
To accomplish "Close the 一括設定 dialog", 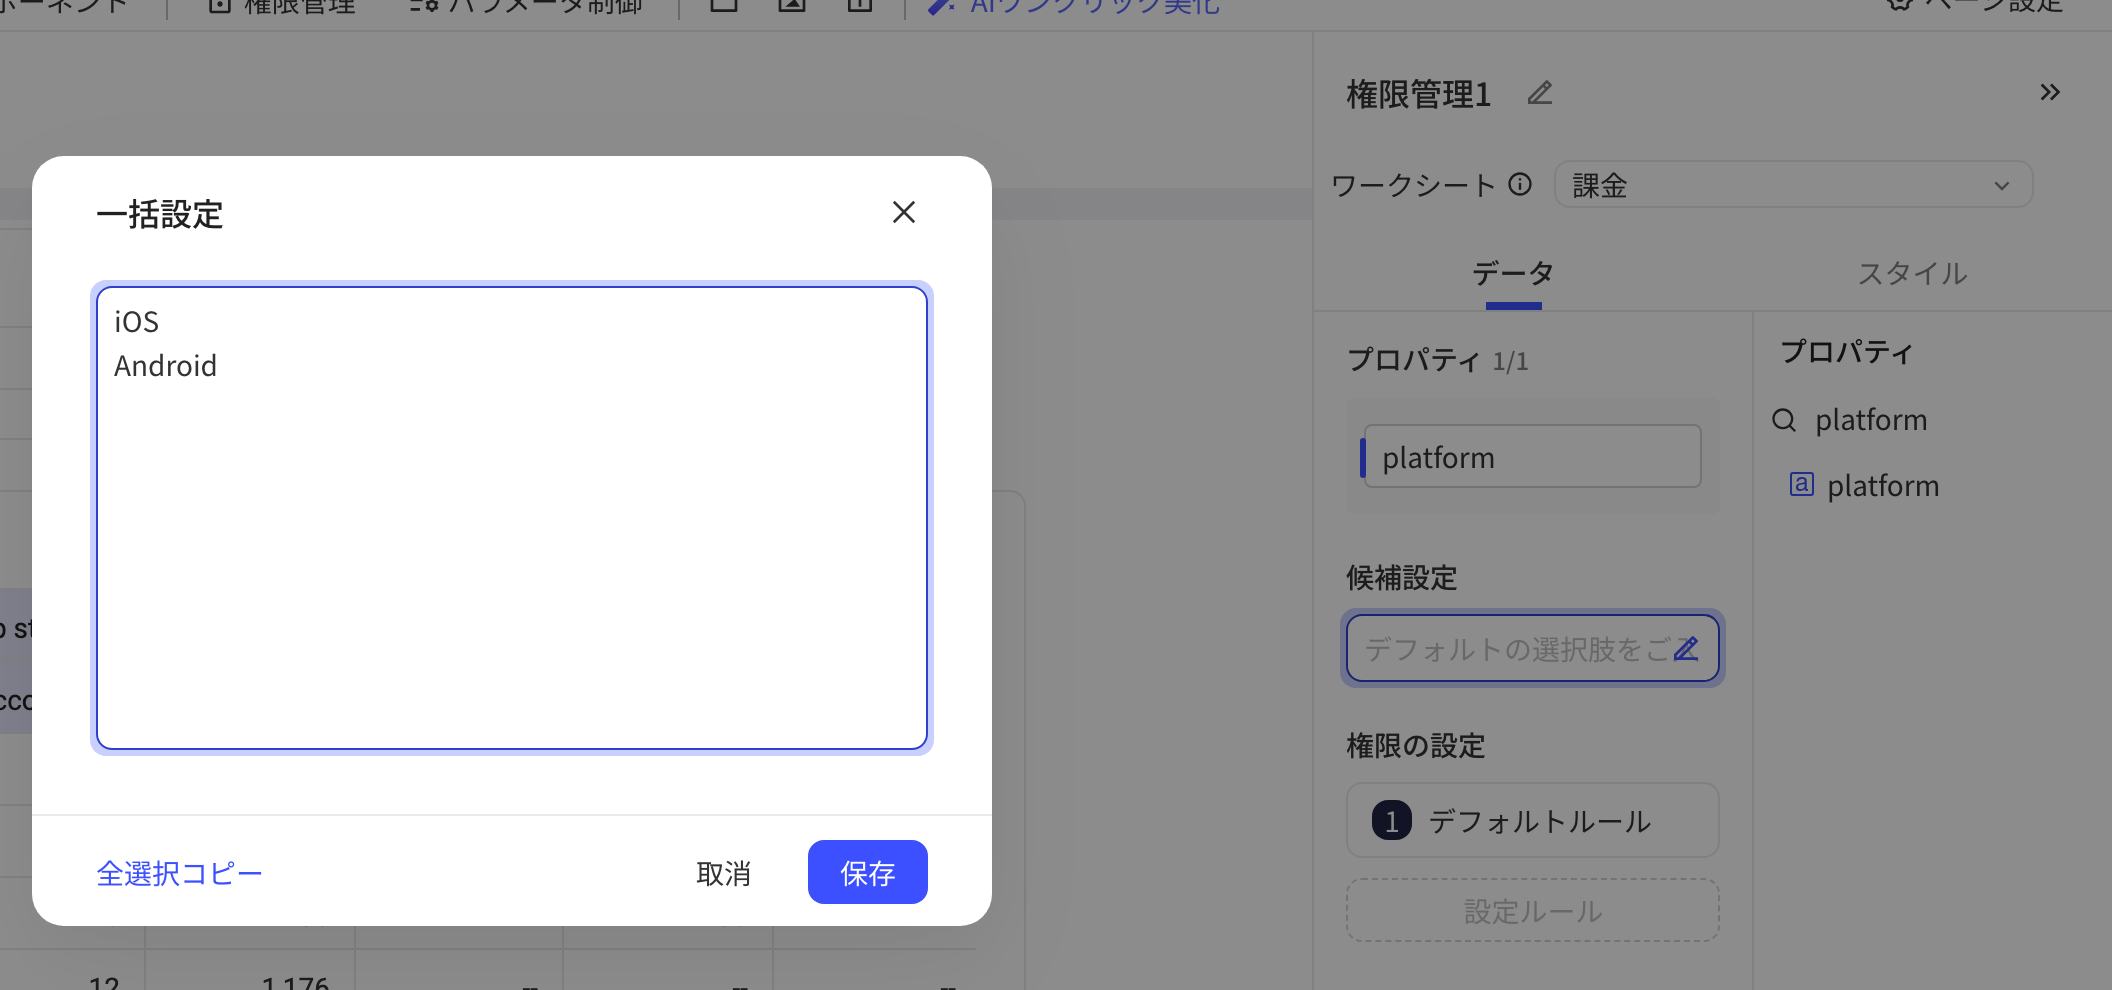I will click(x=904, y=212).
